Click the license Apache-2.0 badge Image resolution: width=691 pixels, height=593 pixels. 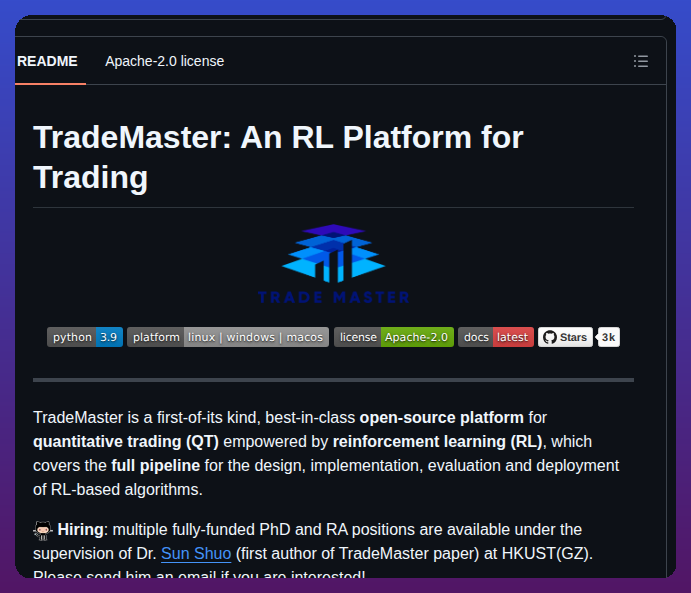click(394, 337)
